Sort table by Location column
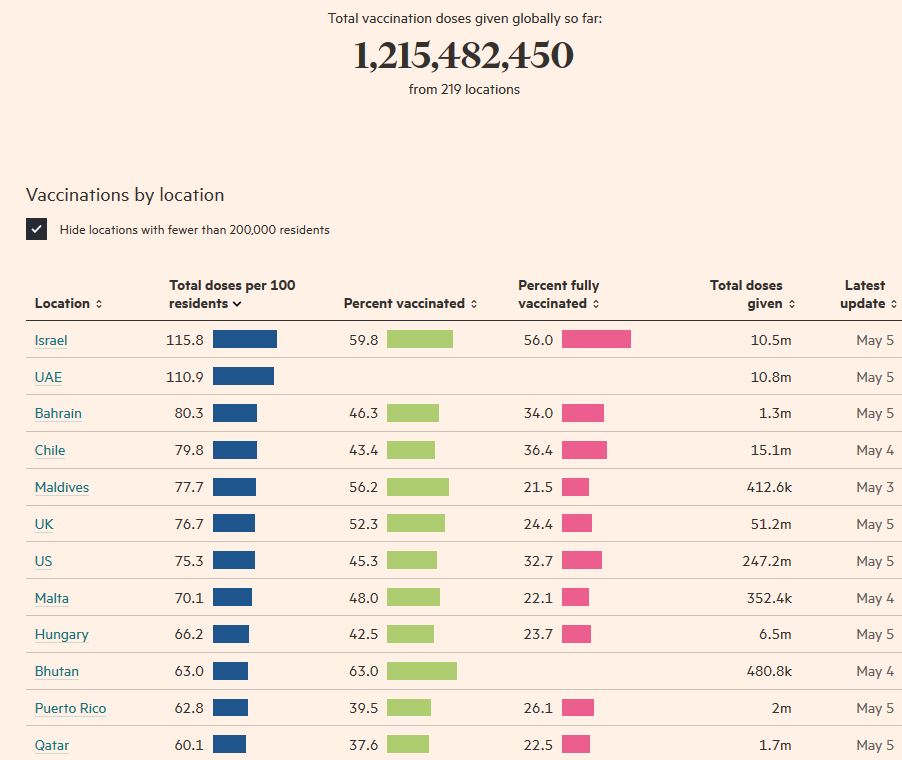This screenshot has width=902, height=760. click(68, 303)
